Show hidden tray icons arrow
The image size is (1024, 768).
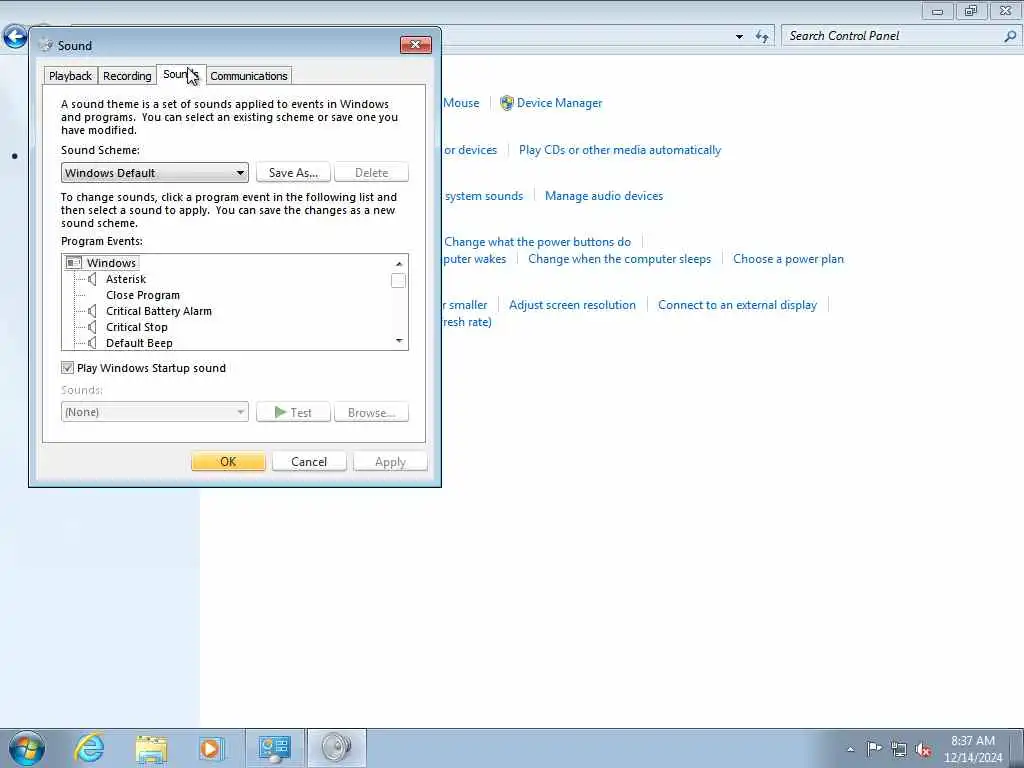click(850, 749)
